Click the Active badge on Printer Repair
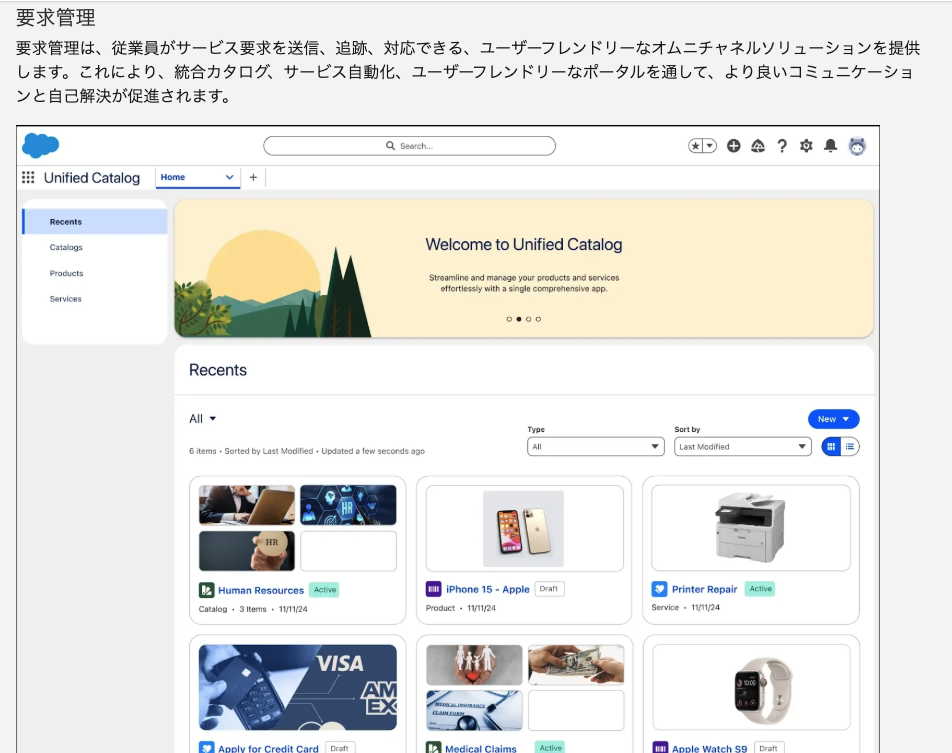 tap(760, 588)
